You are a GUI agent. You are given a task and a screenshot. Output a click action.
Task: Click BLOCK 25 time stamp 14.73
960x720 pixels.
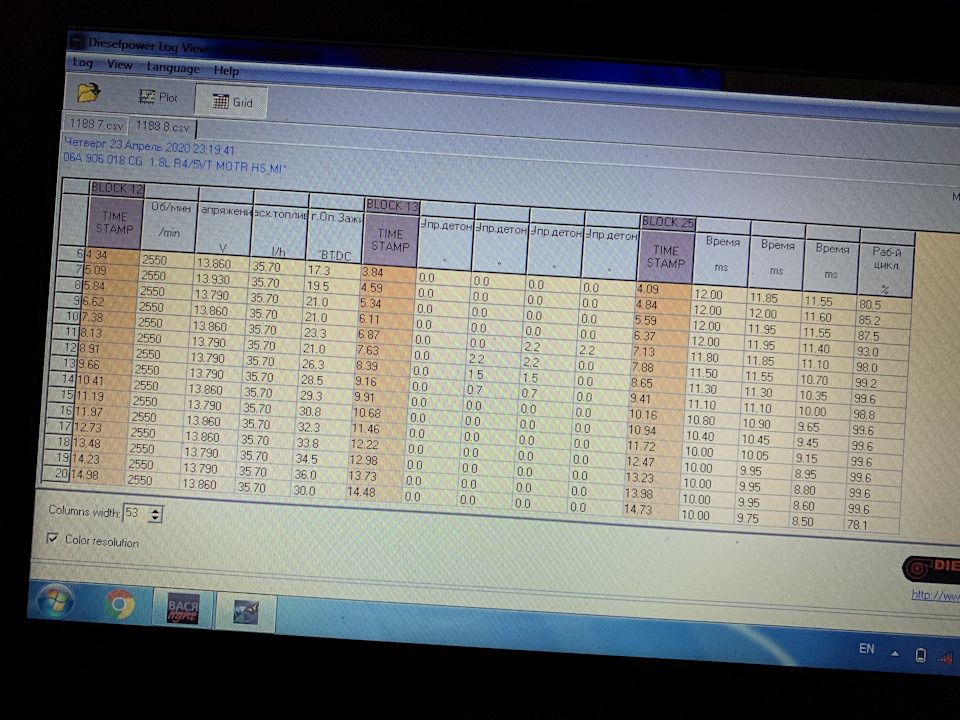point(651,509)
